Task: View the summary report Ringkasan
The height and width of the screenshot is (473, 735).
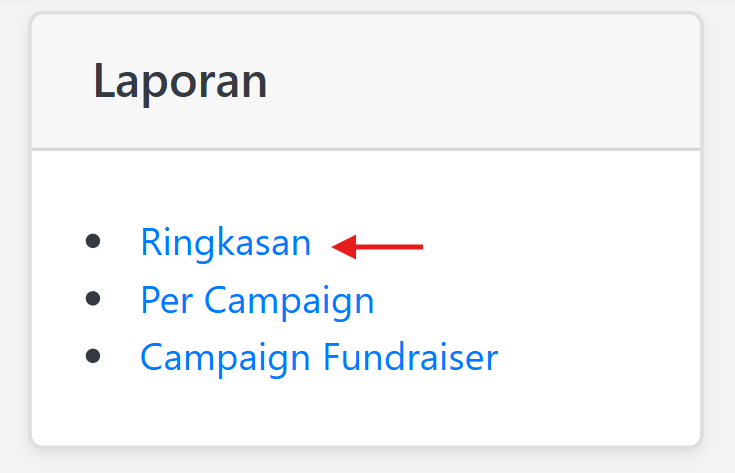Action: point(225,243)
